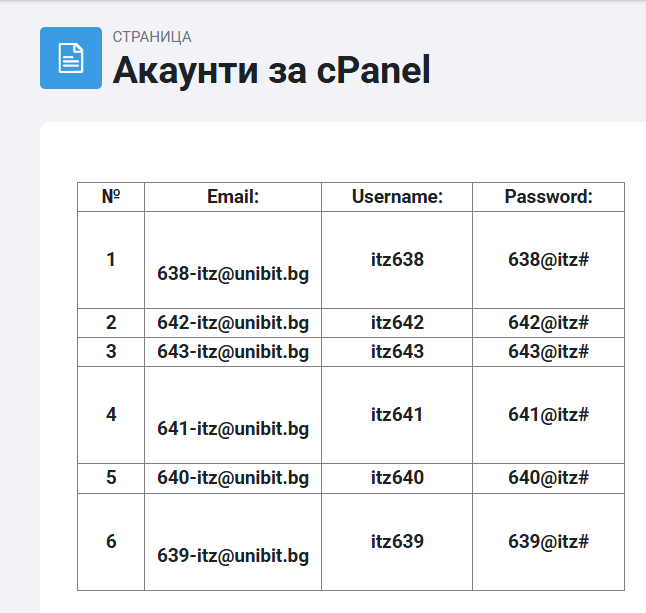Click the 641-itz@unibit.bg email address
The height and width of the screenshot is (613, 646).
coord(233,429)
